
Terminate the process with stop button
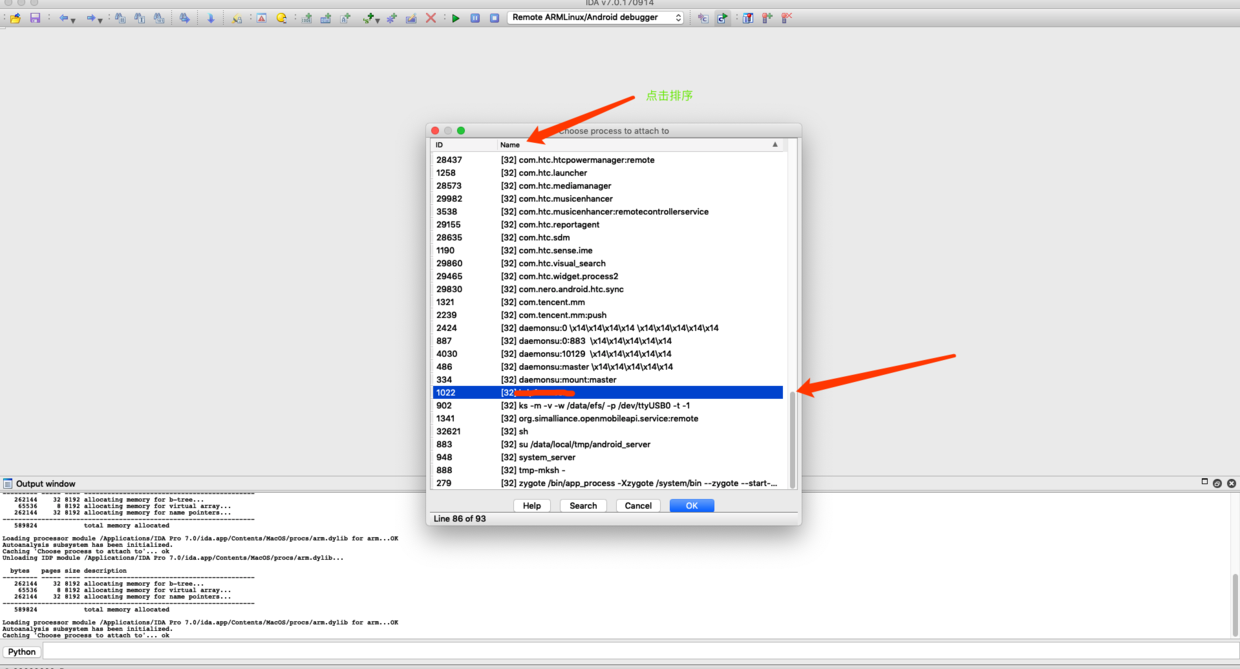click(x=494, y=18)
